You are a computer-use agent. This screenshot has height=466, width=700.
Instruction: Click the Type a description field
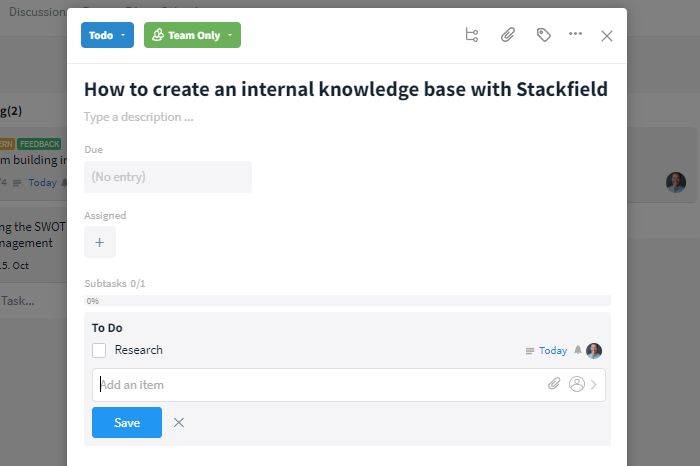coord(139,117)
